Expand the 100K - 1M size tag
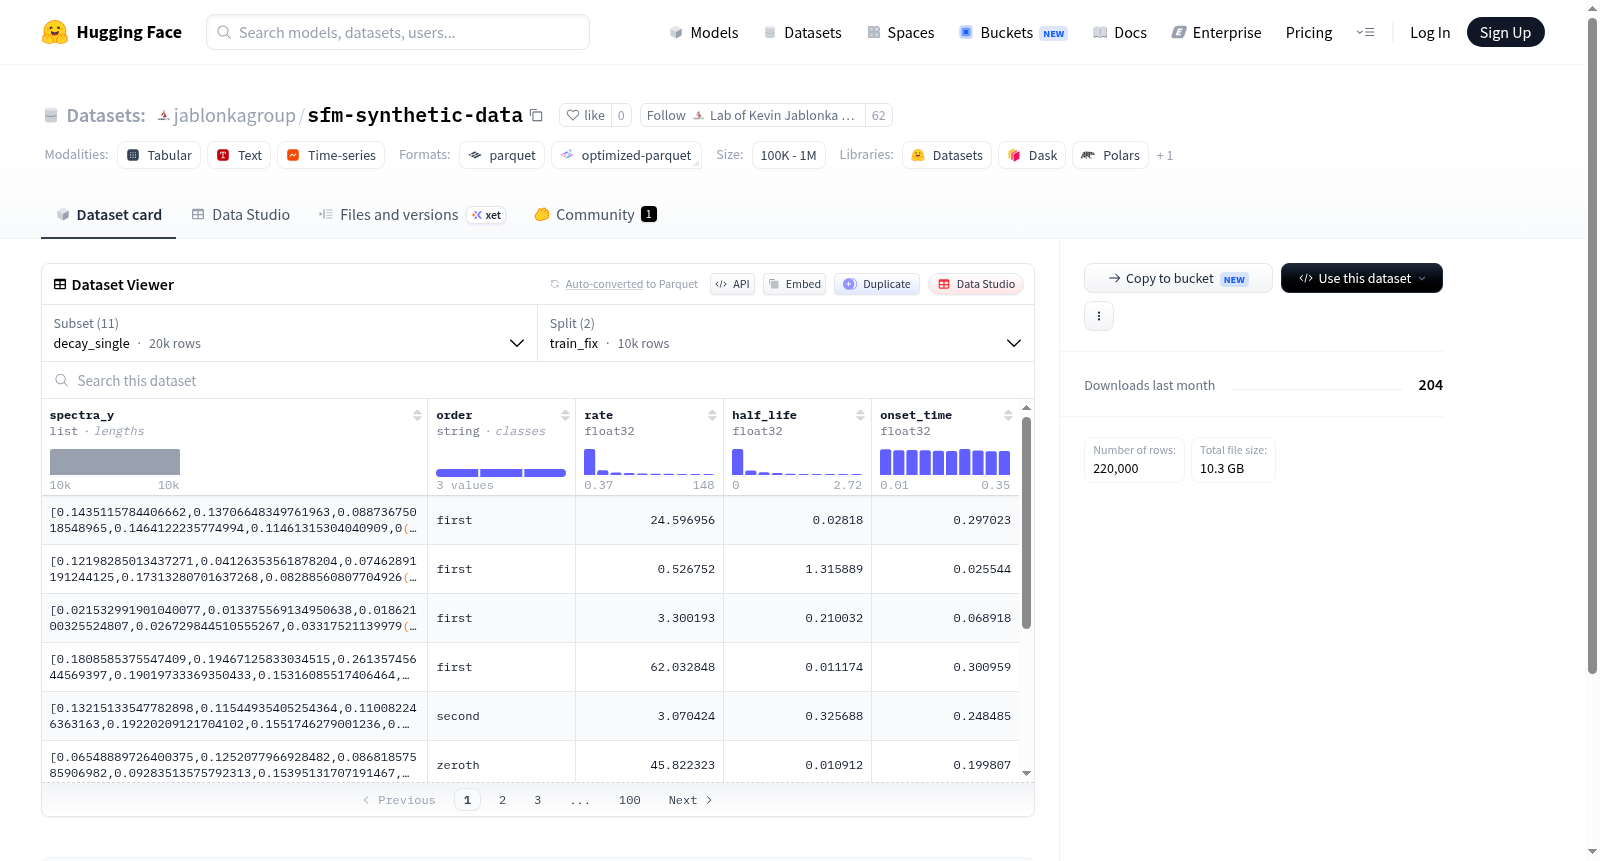Image resolution: width=1600 pixels, height=861 pixels. point(789,155)
